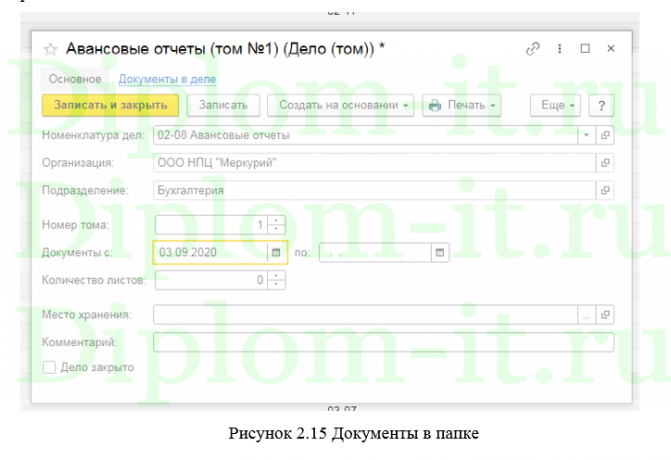The image size is (671, 460).
Task: Click the Документы с date field
Action: (211, 252)
